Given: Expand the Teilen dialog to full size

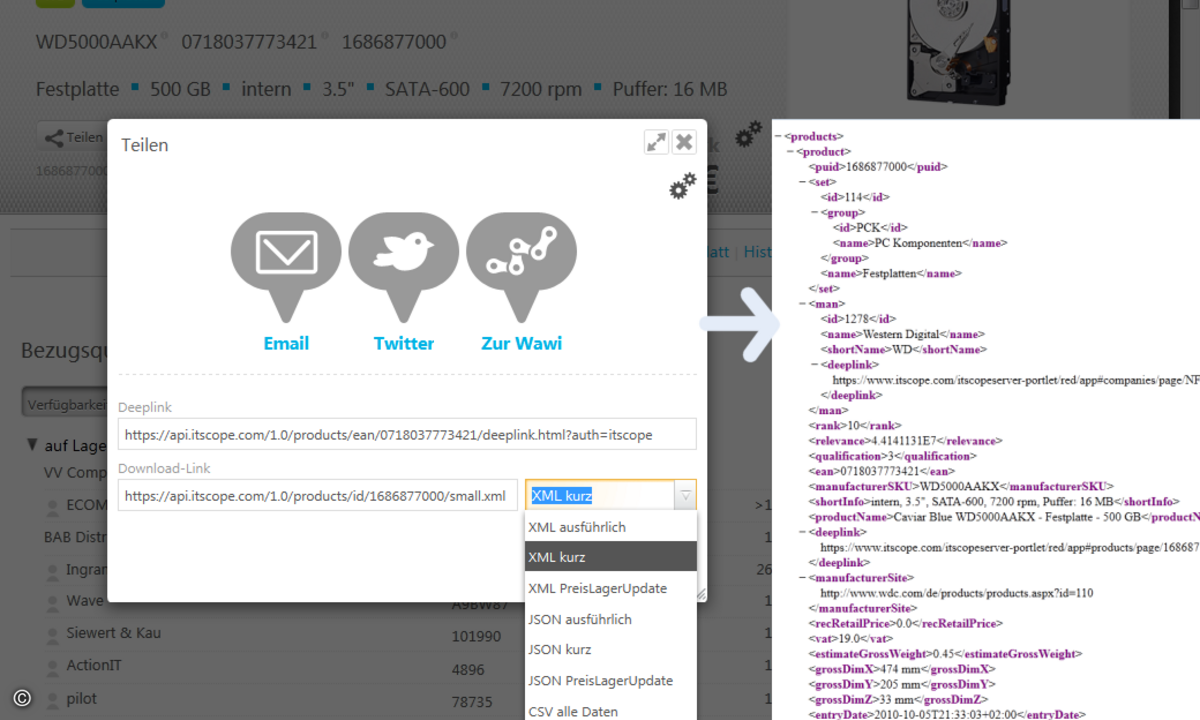Looking at the screenshot, I should coord(656,142).
